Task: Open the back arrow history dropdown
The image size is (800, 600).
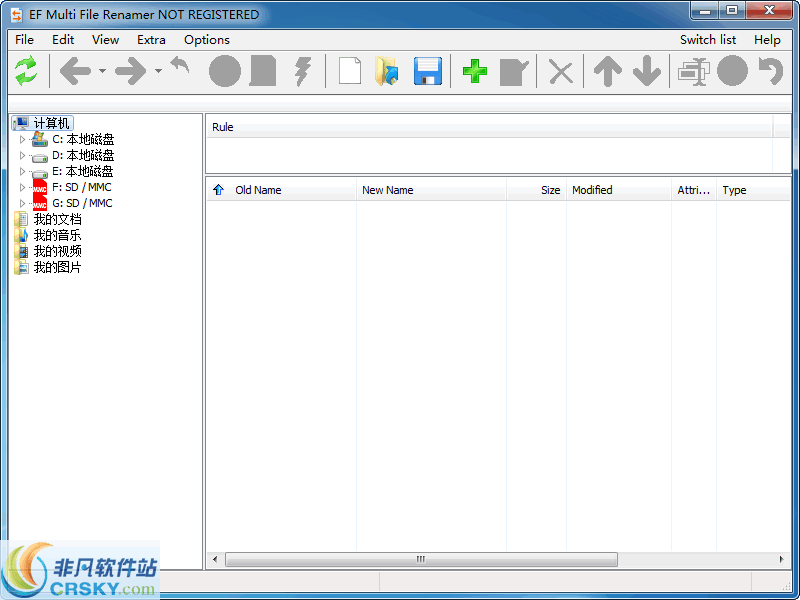Action: click(103, 71)
